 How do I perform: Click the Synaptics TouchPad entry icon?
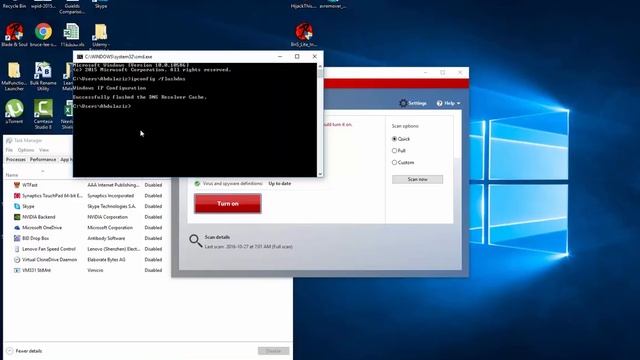(17, 196)
